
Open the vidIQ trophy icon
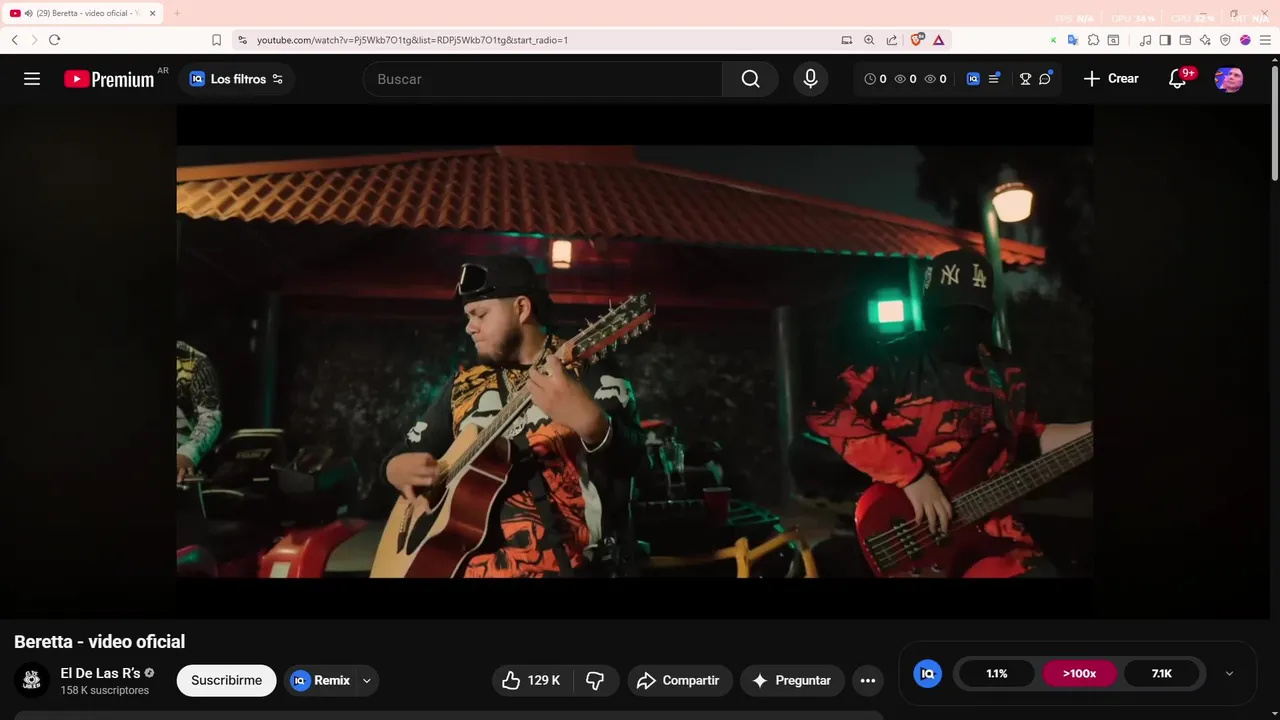click(1025, 79)
